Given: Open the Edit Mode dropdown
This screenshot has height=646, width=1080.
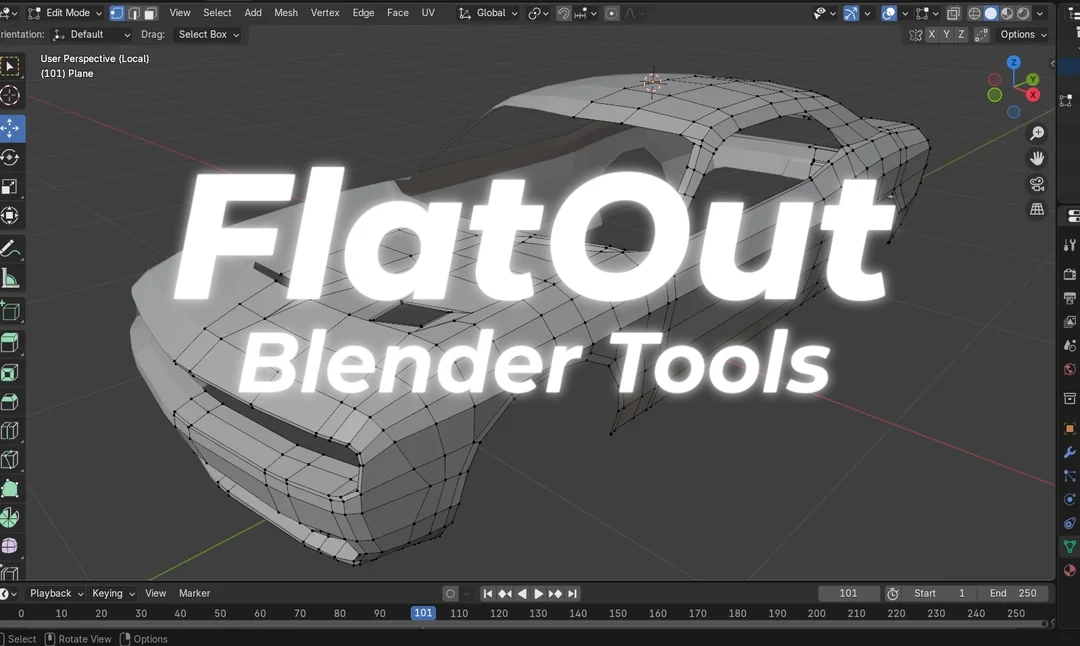Looking at the screenshot, I should 65,13.
